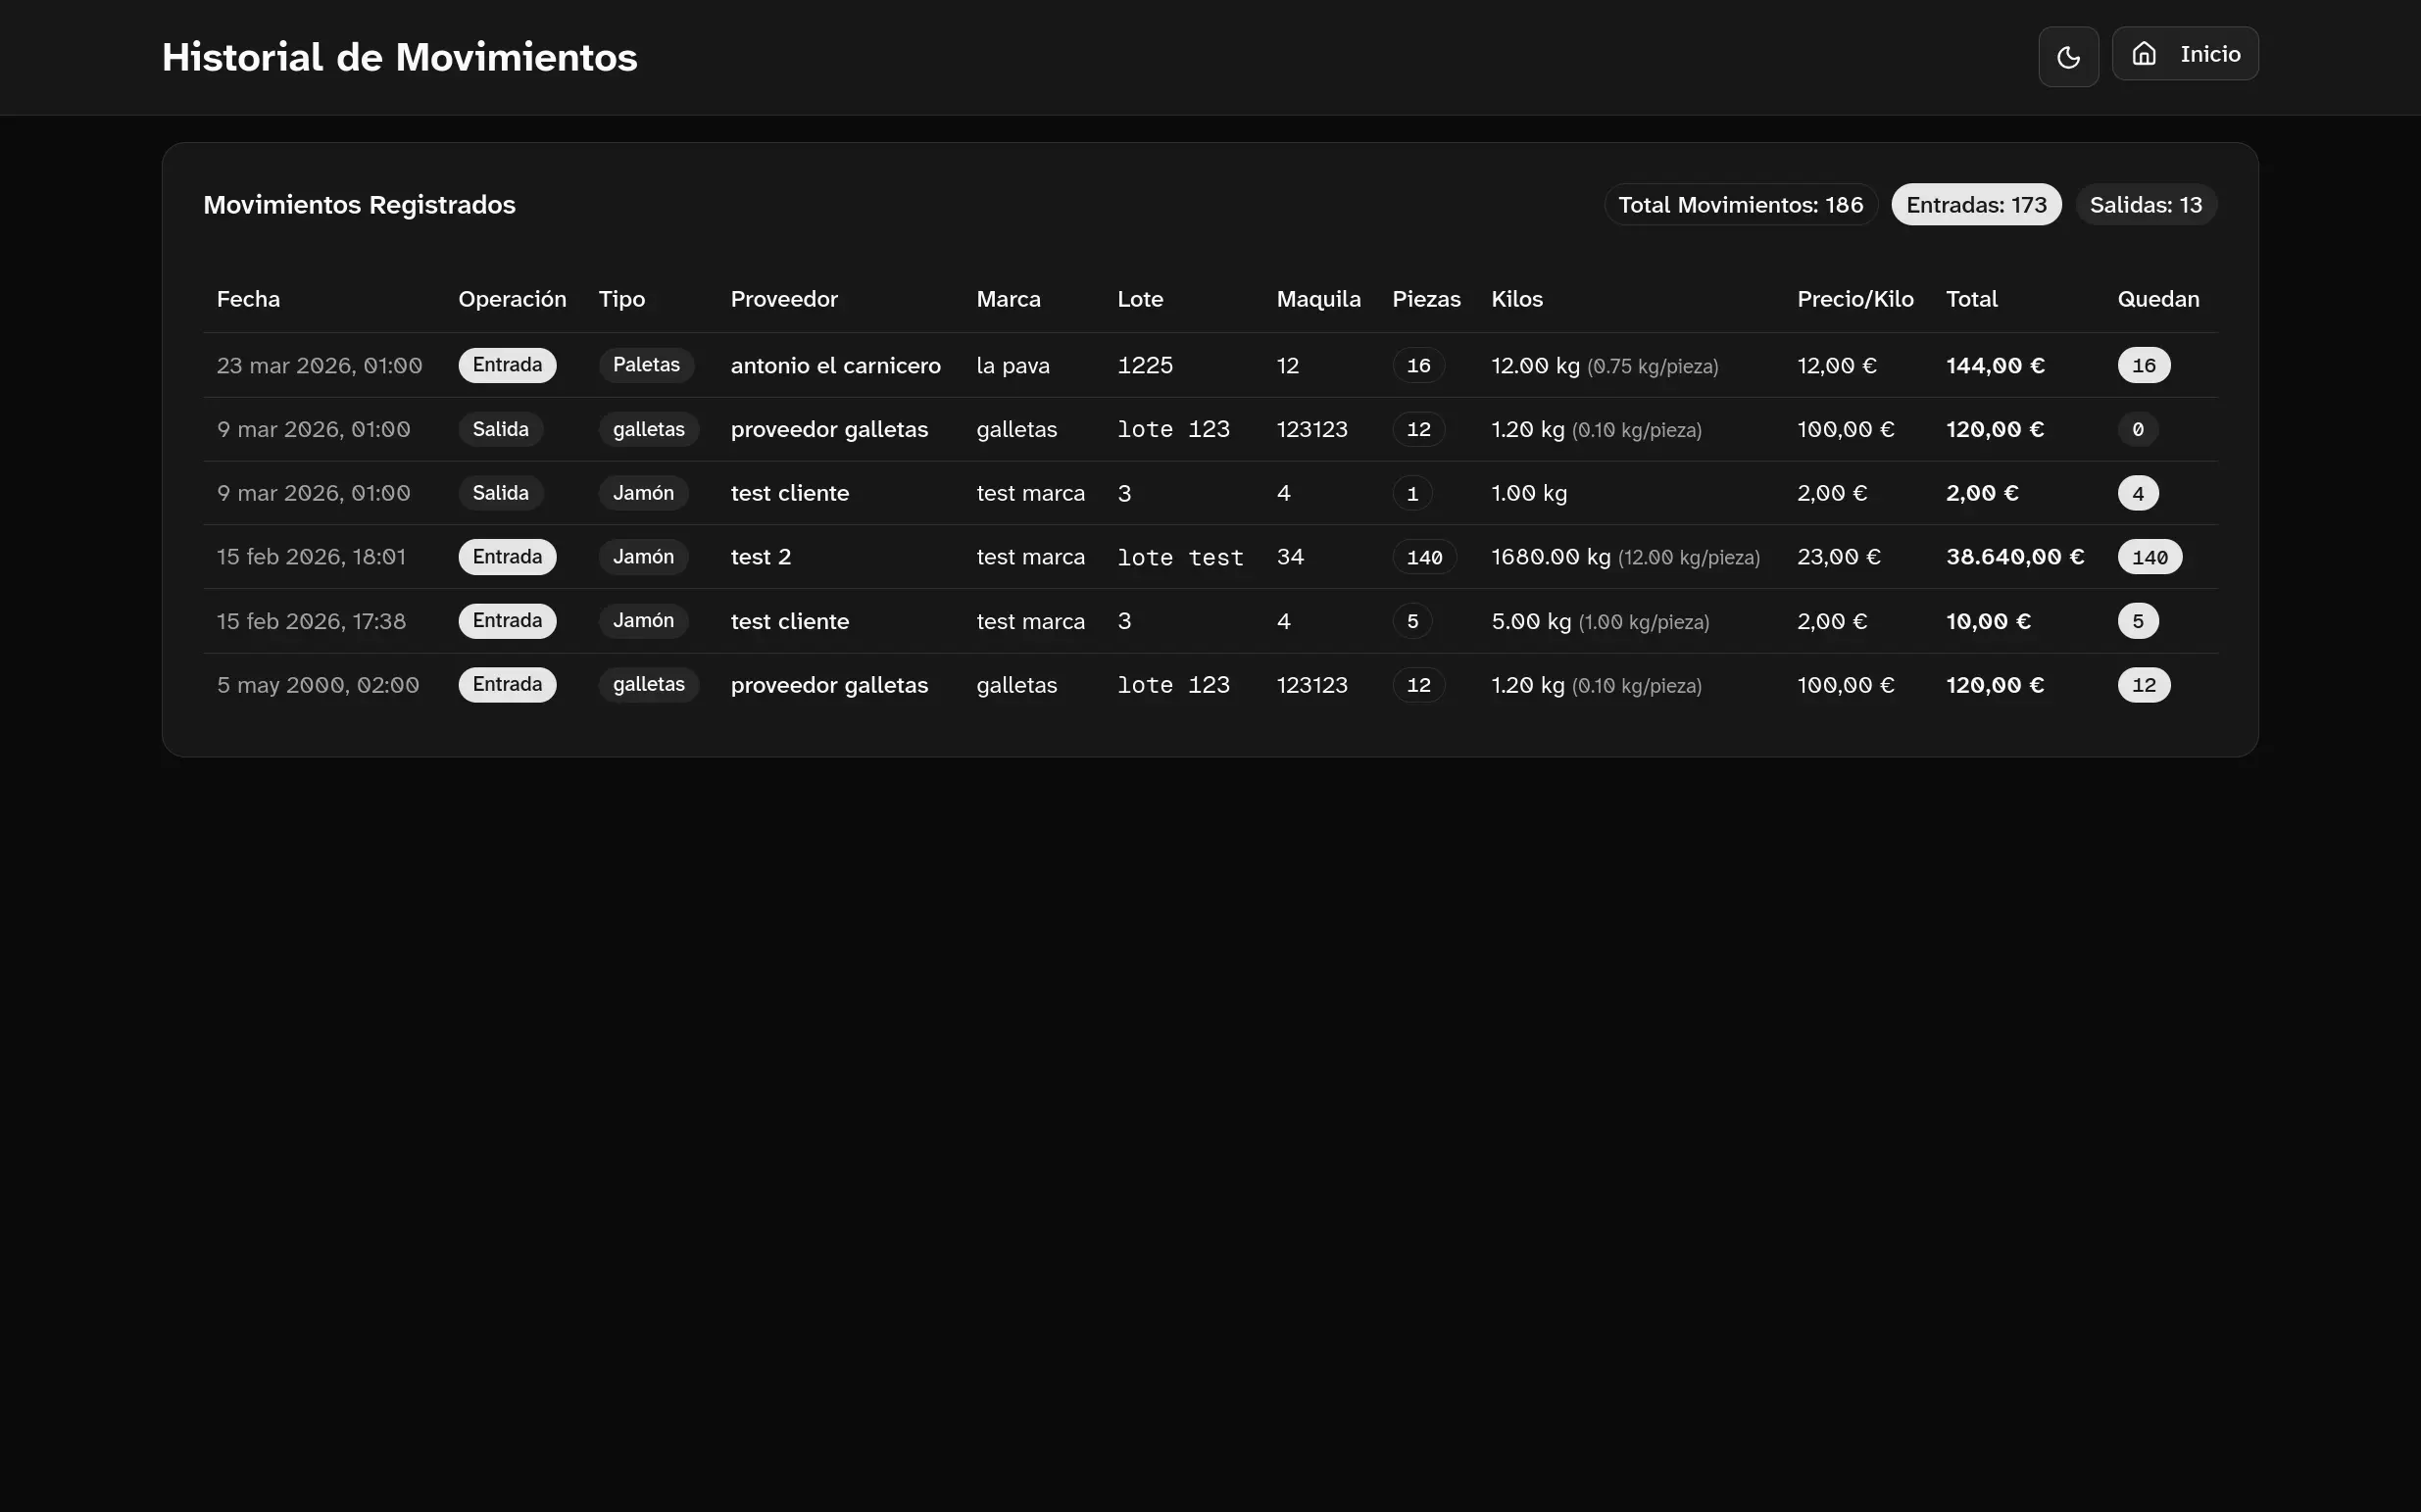Image resolution: width=2421 pixels, height=1512 pixels.
Task: Click the Historial de Movimientos title
Action: click(x=399, y=57)
